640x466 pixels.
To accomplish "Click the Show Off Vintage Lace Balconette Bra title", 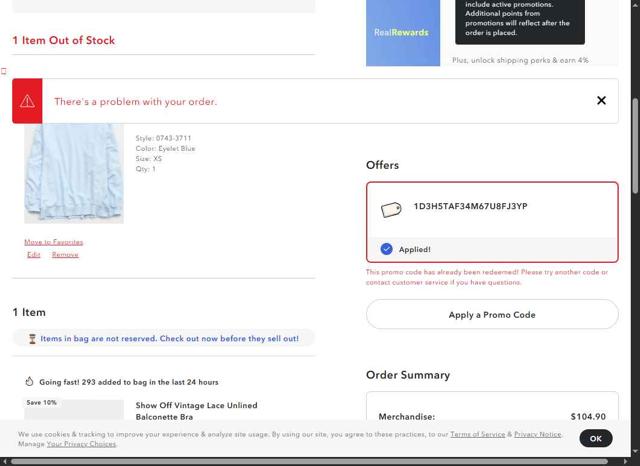I will [196, 411].
